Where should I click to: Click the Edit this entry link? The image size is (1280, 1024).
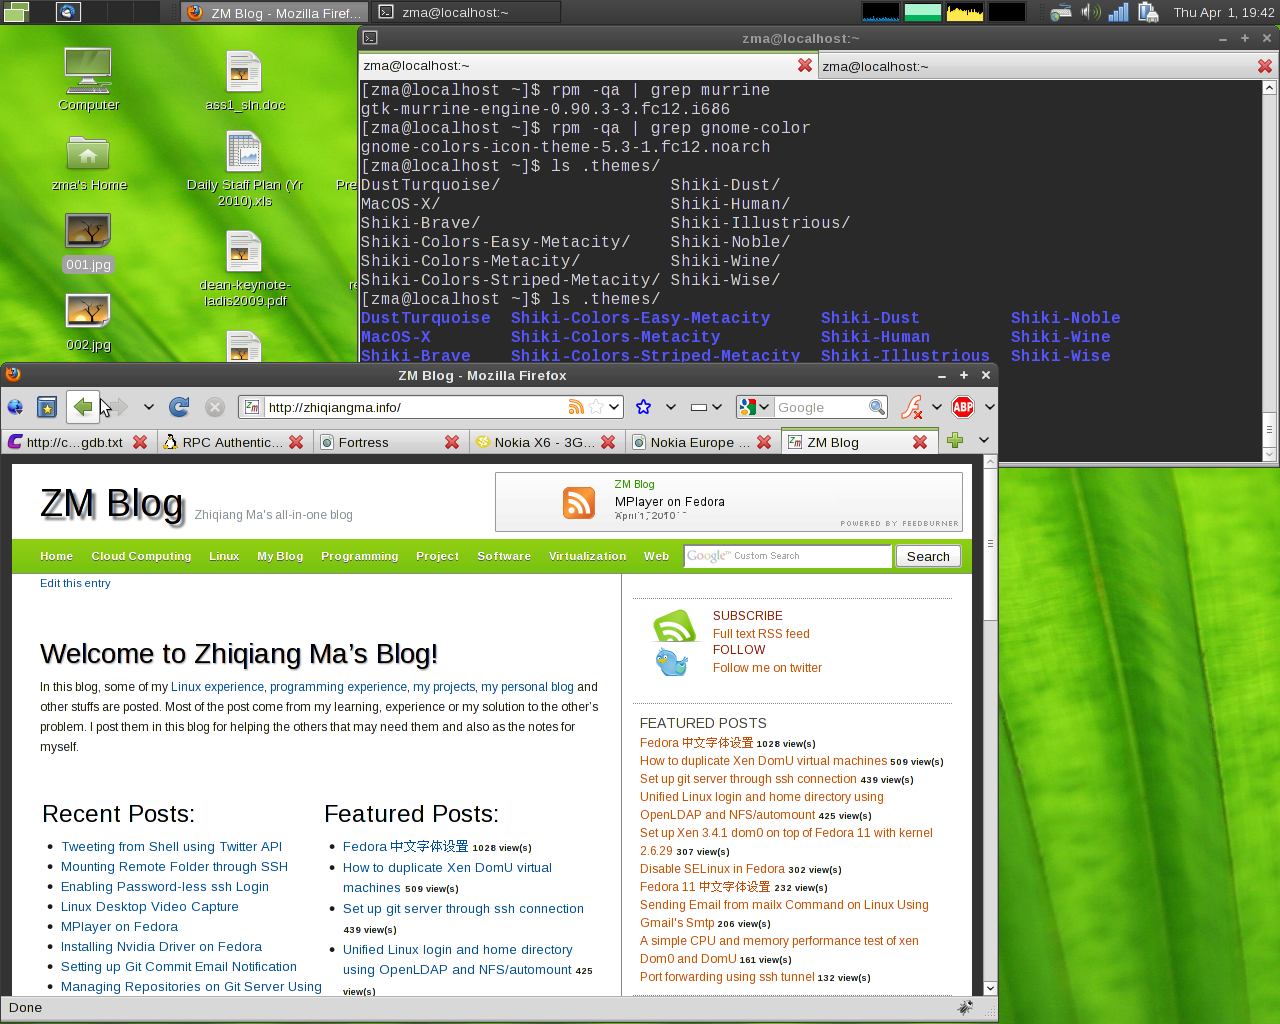75,583
